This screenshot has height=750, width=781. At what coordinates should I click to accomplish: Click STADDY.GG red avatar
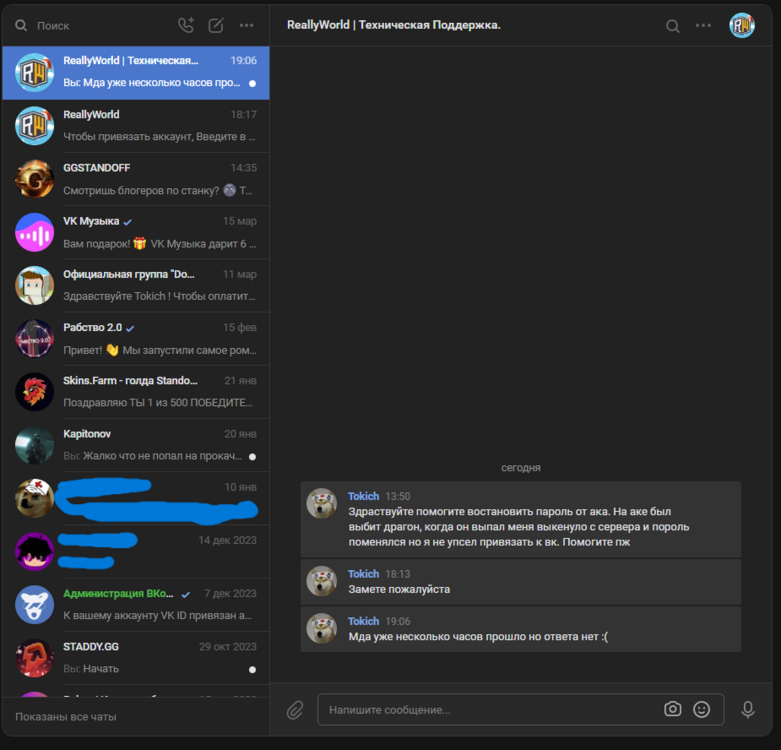tap(34, 658)
